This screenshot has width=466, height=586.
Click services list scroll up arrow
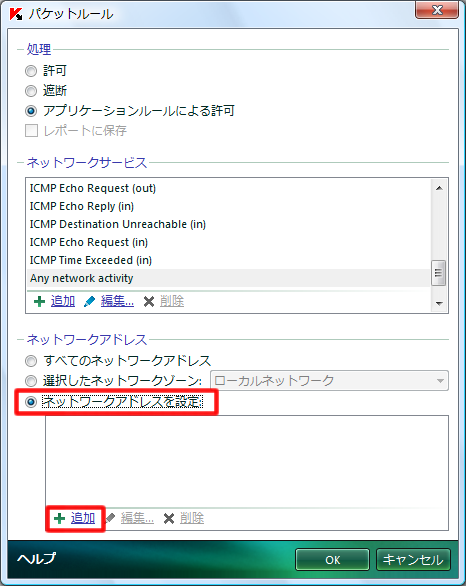439,188
